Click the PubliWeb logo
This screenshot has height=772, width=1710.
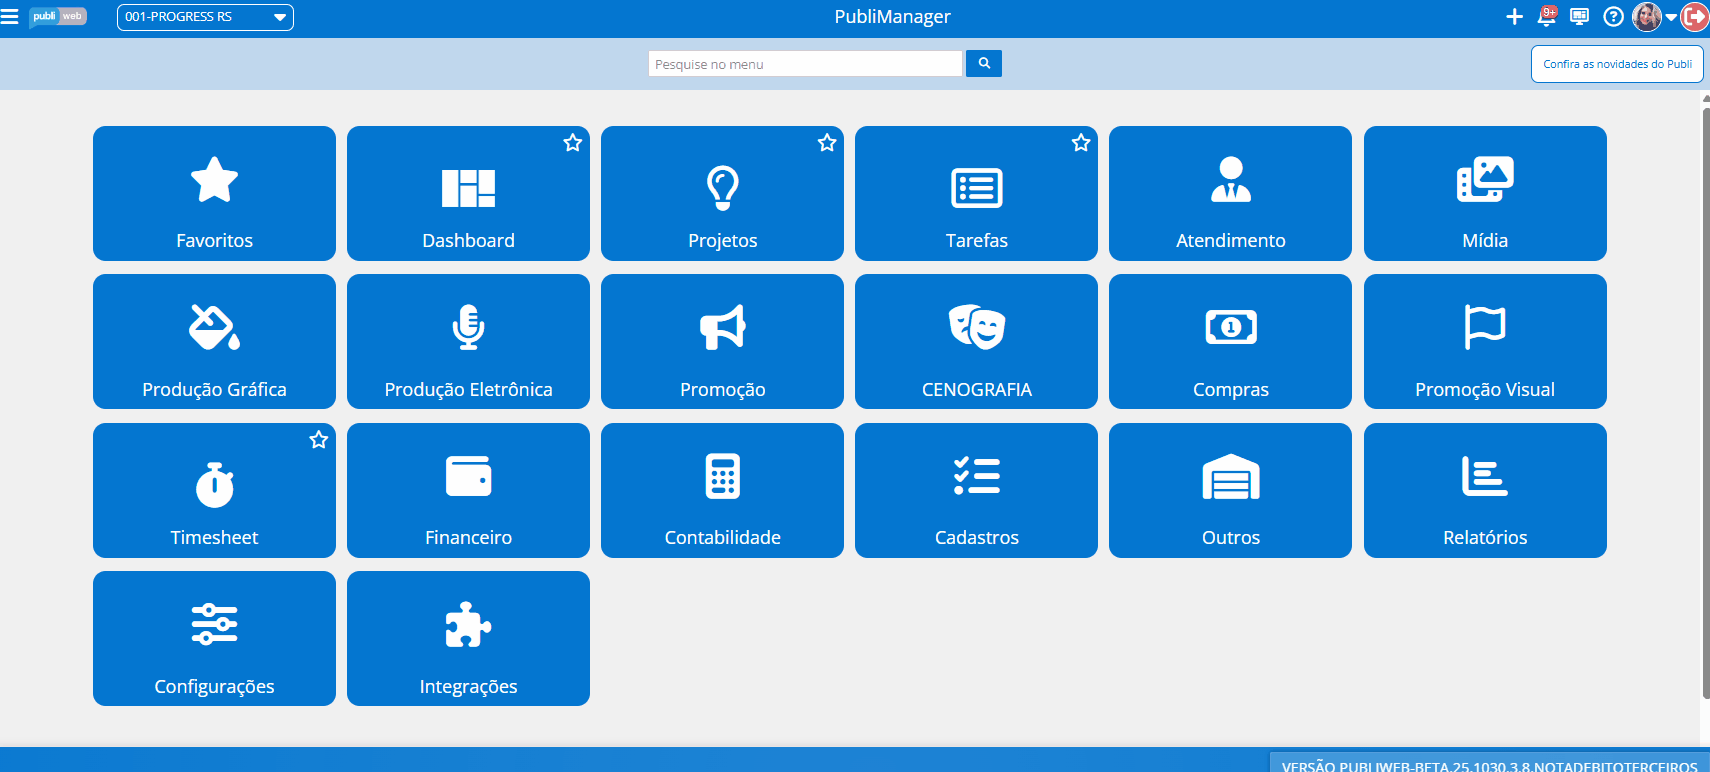(x=58, y=17)
